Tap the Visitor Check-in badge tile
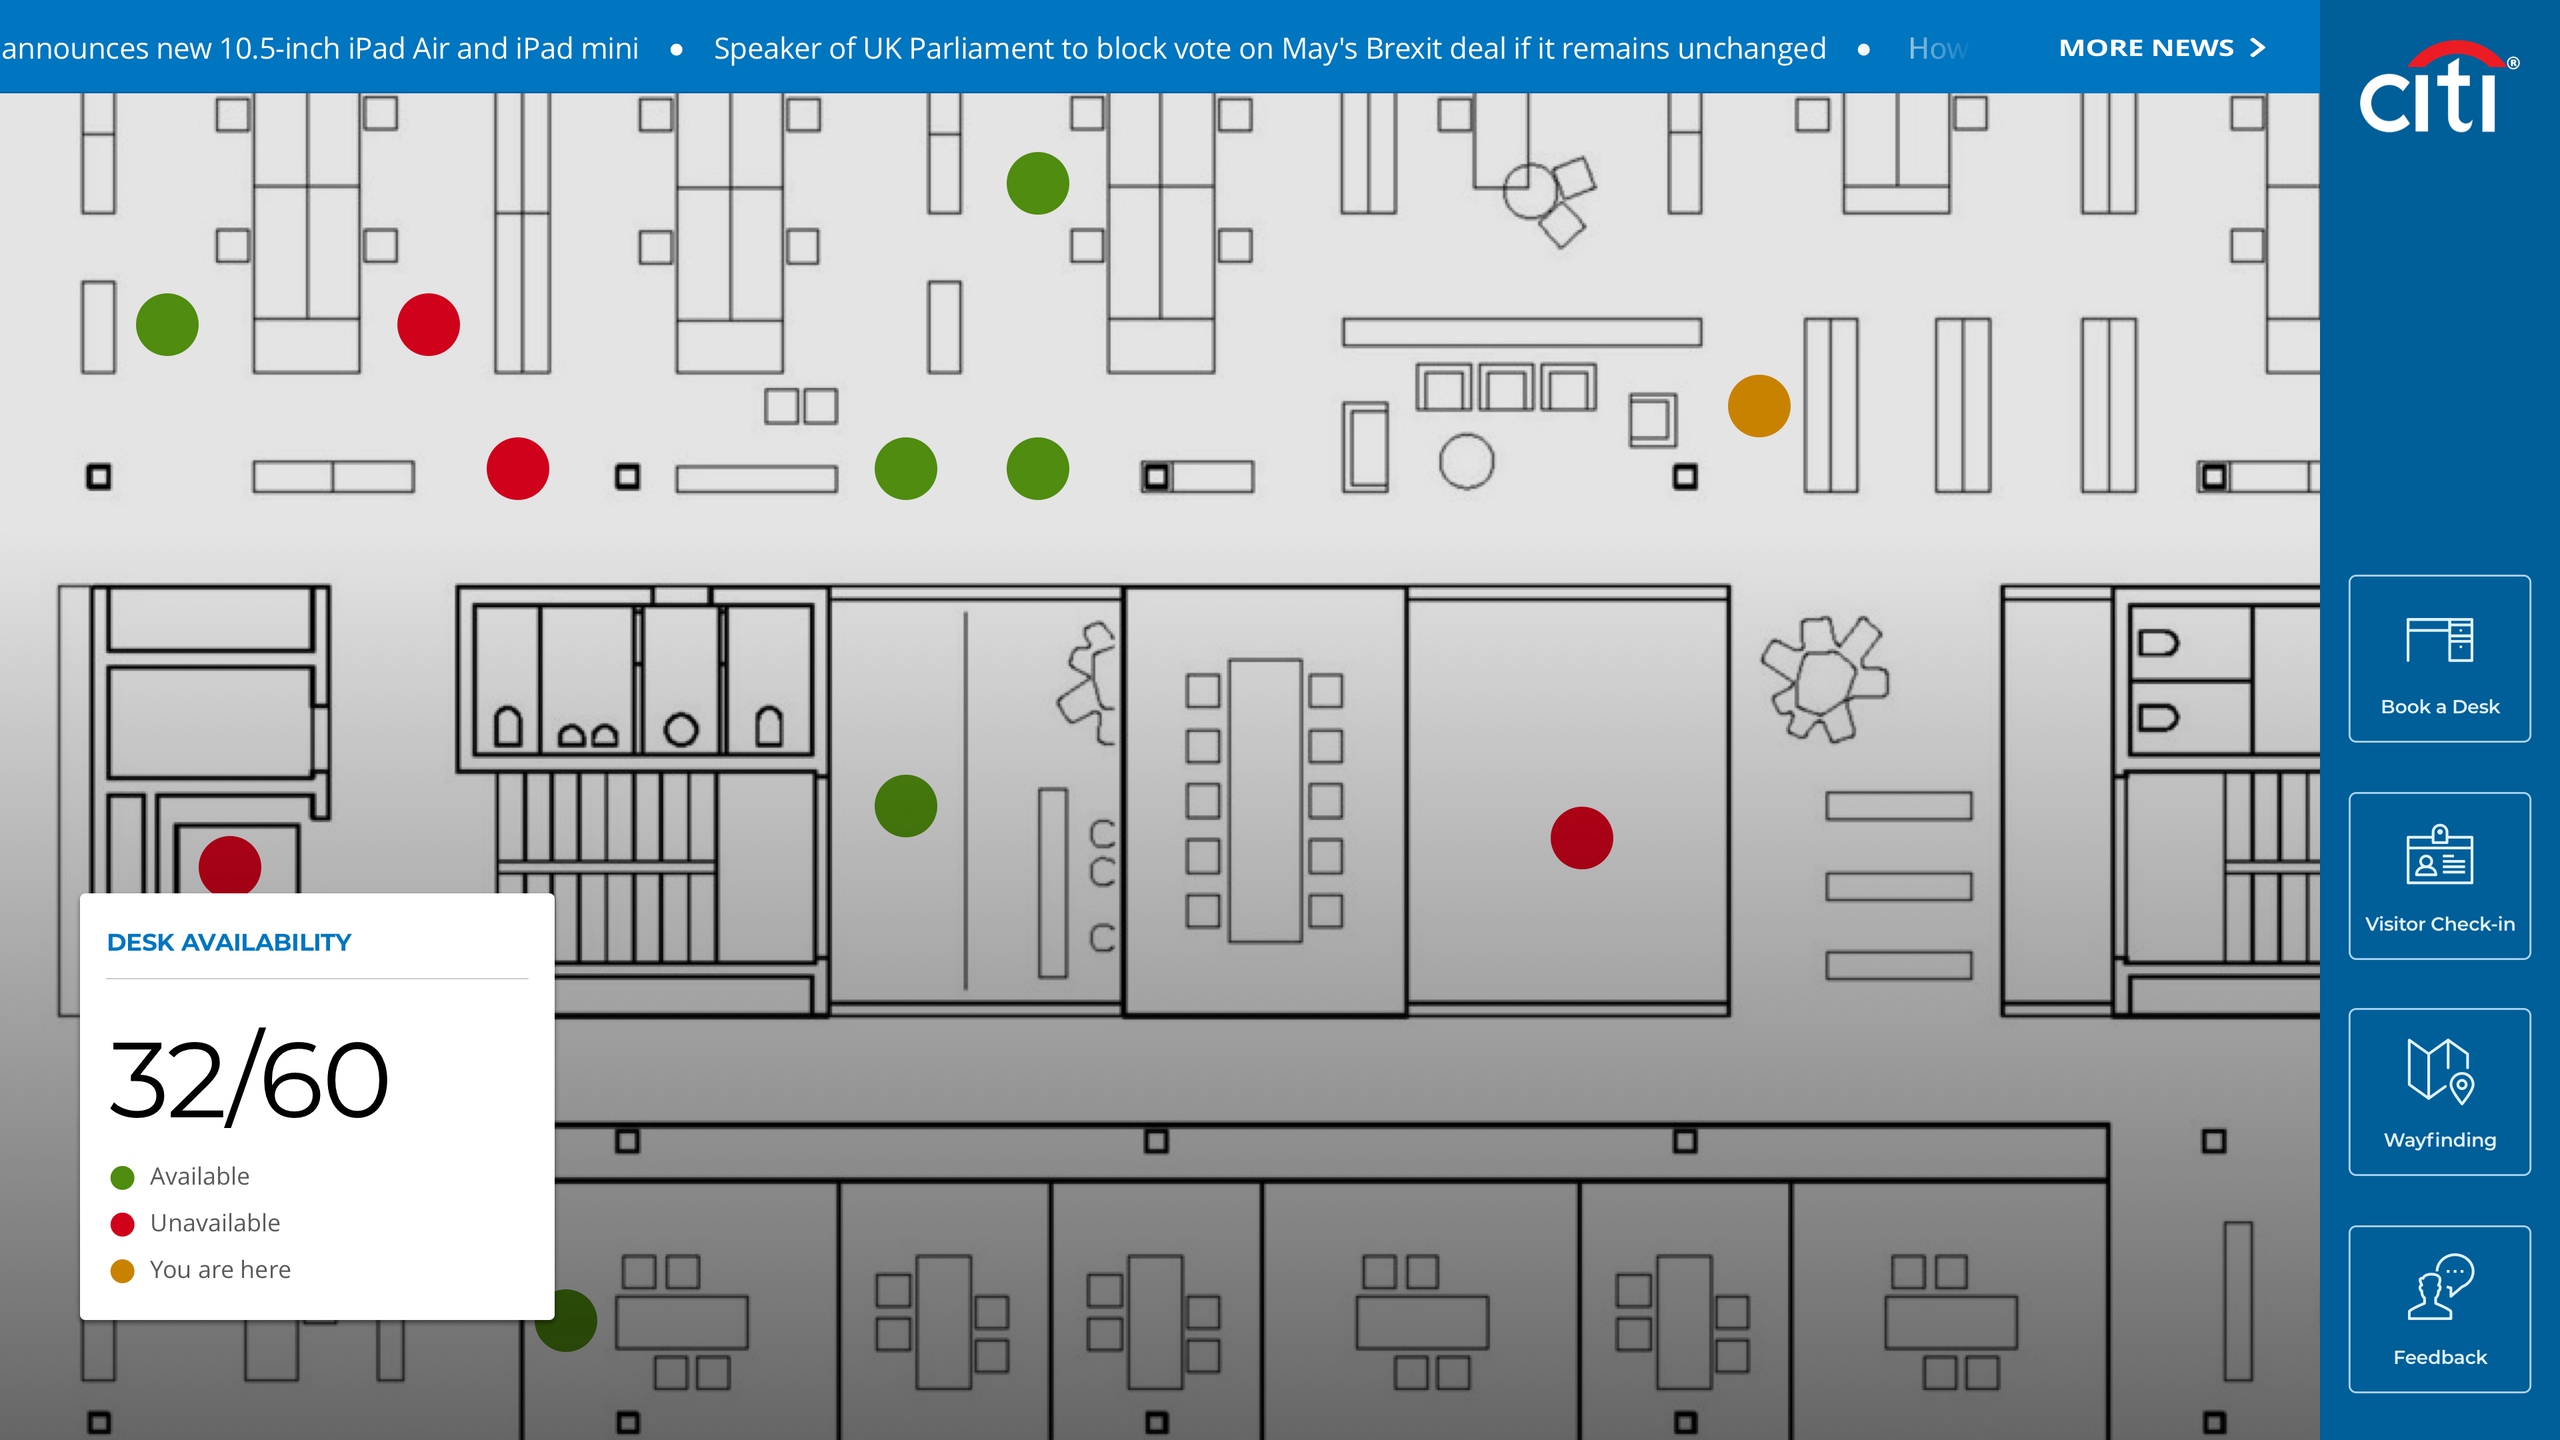 click(x=2439, y=876)
